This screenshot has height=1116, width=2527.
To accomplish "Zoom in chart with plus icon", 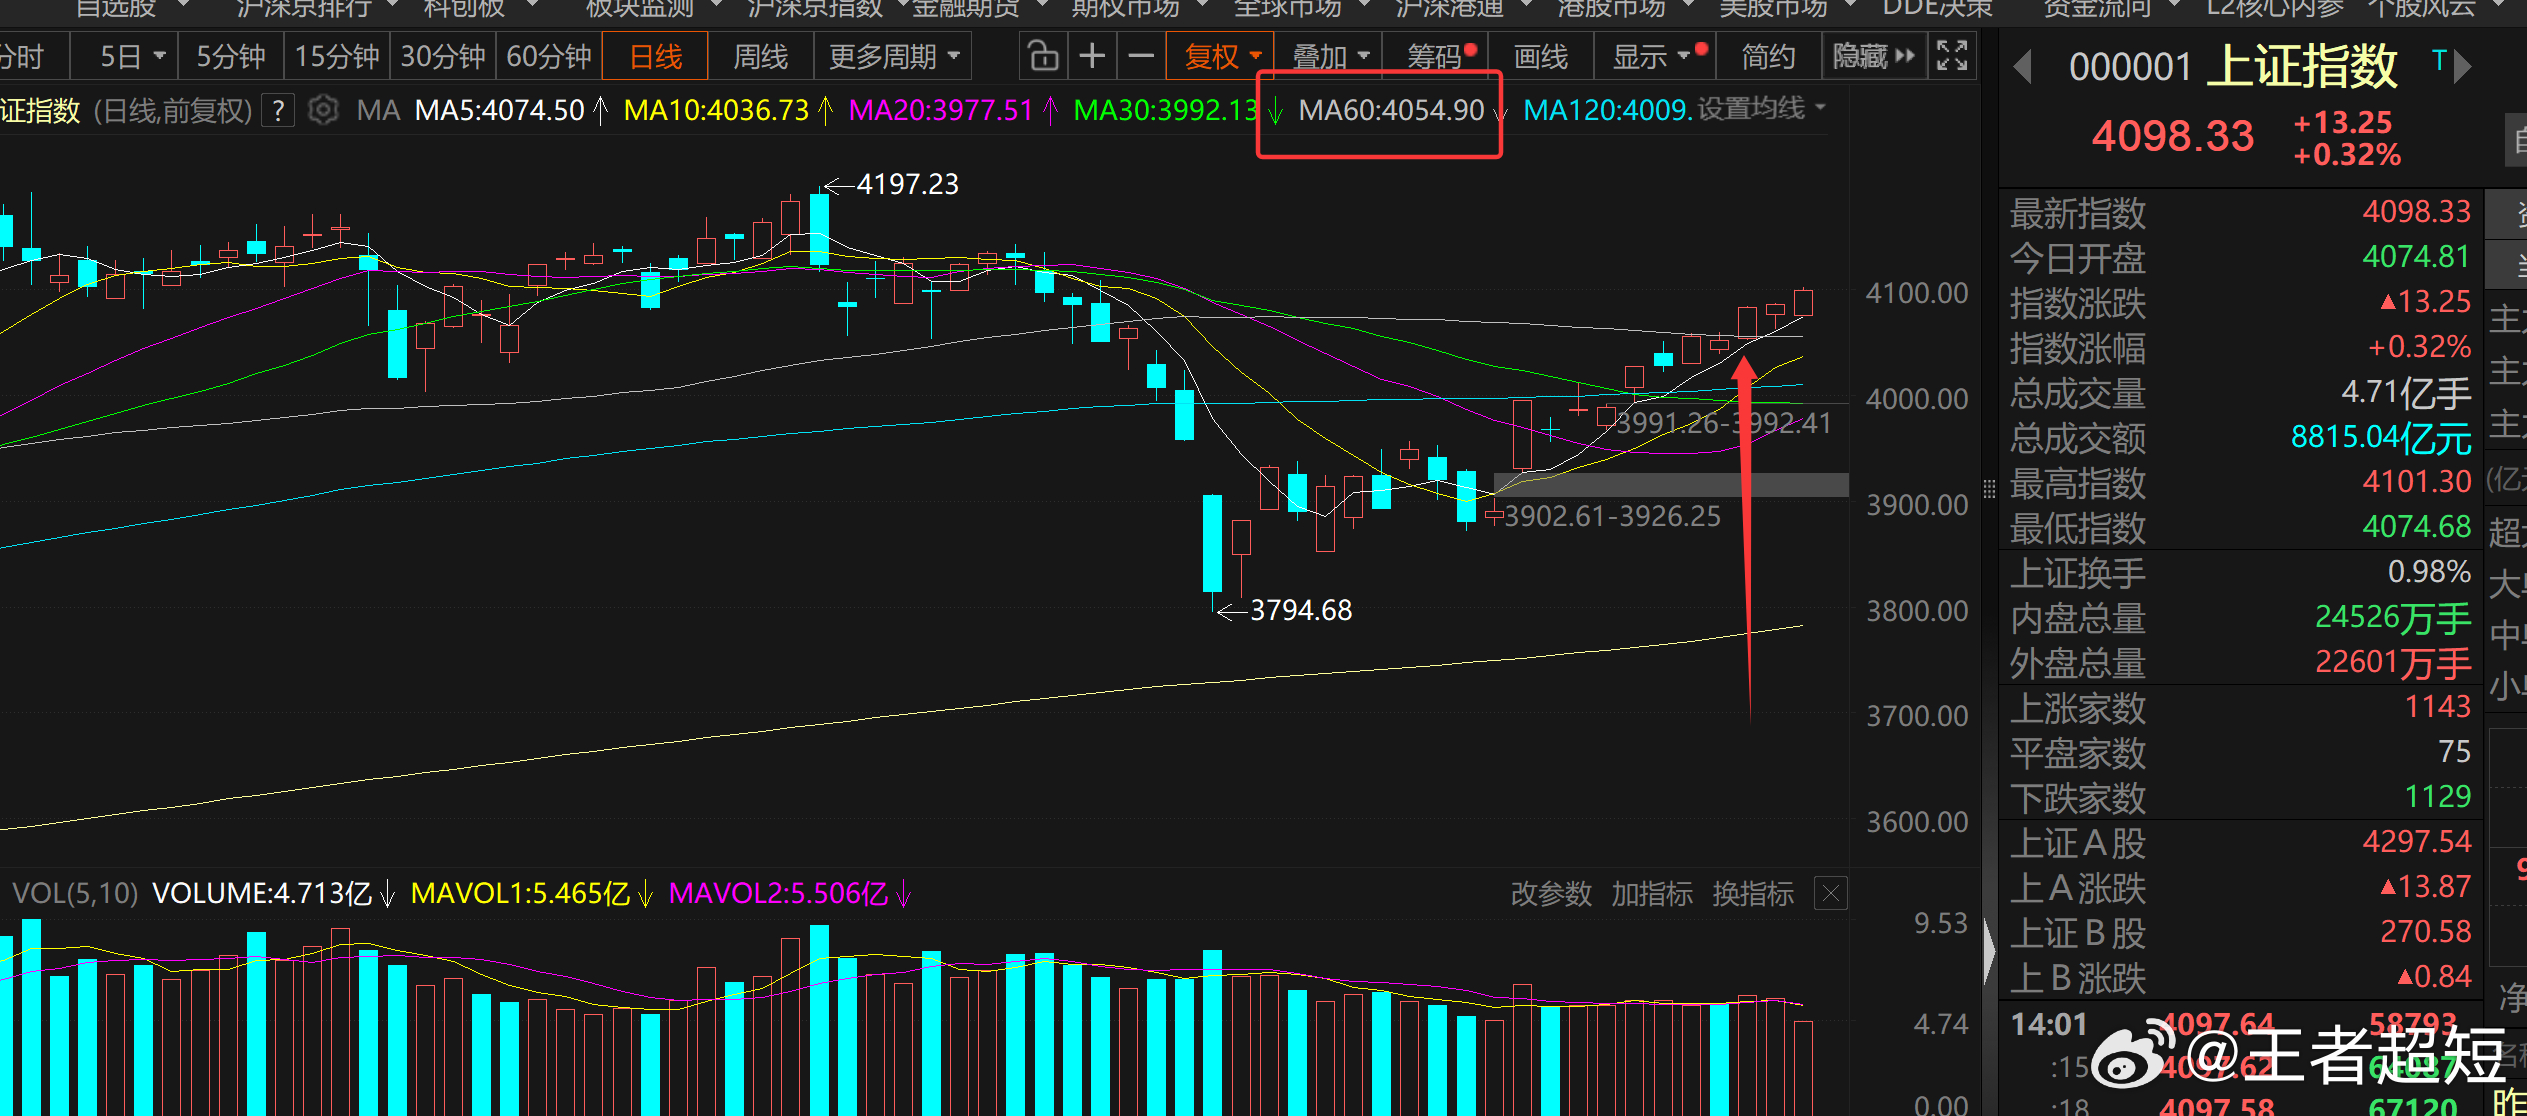I will coord(1092,56).
